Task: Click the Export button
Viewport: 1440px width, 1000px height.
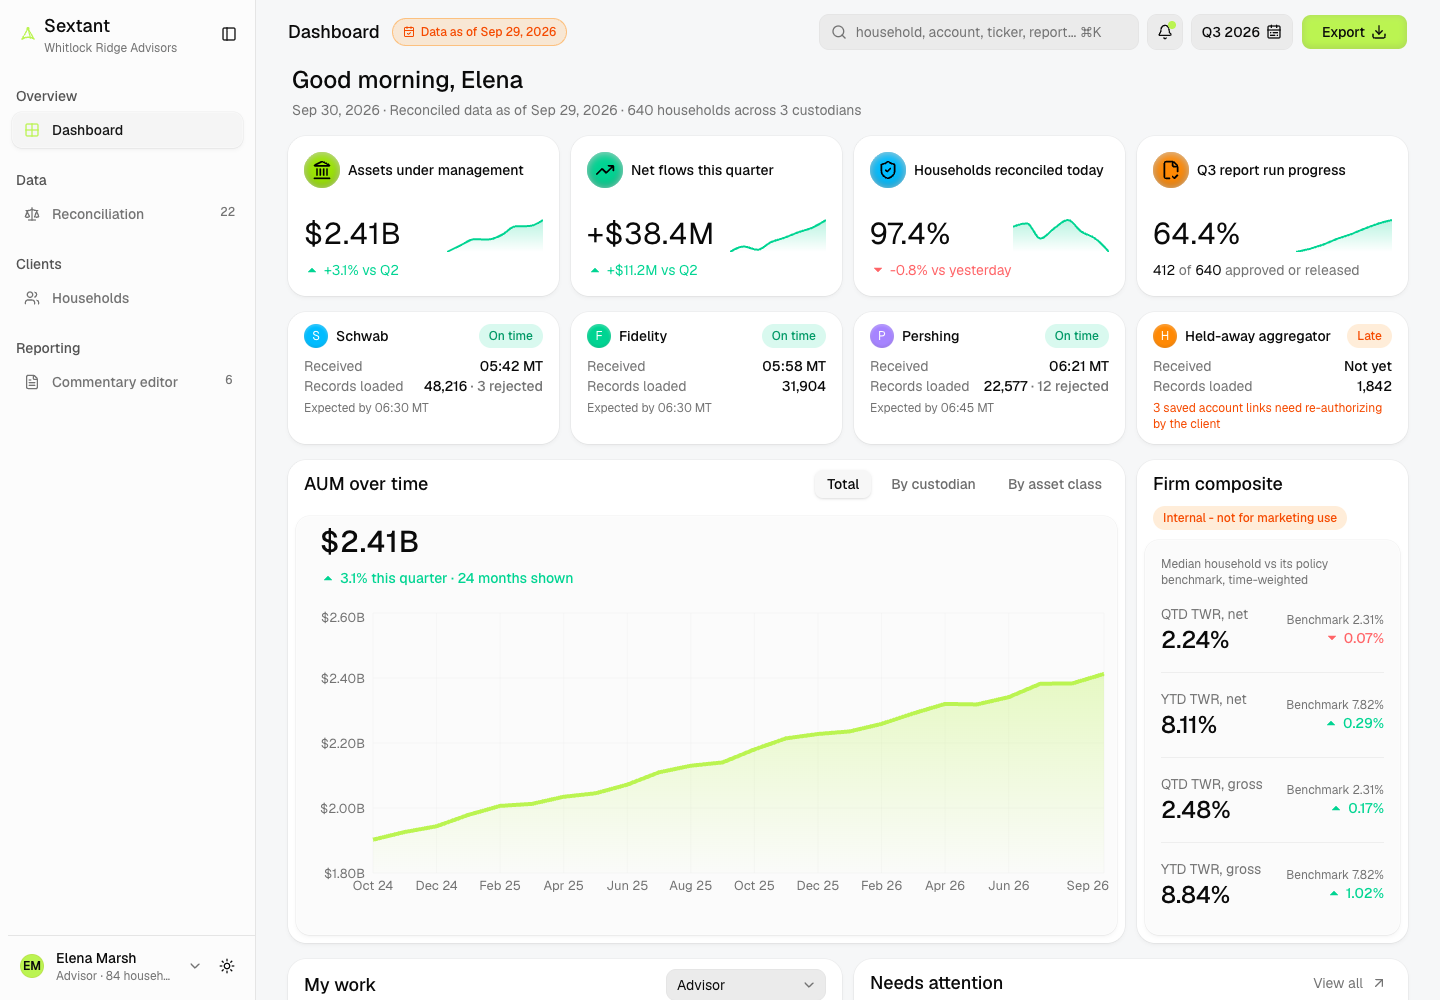Action: [x=1354, y=32]
